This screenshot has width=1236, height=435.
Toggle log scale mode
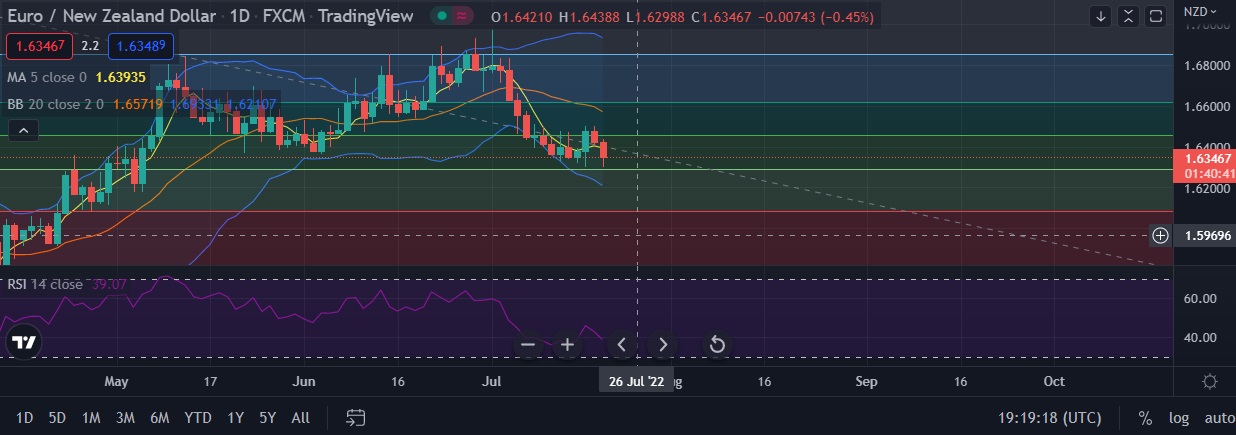tap(1179, 417)
